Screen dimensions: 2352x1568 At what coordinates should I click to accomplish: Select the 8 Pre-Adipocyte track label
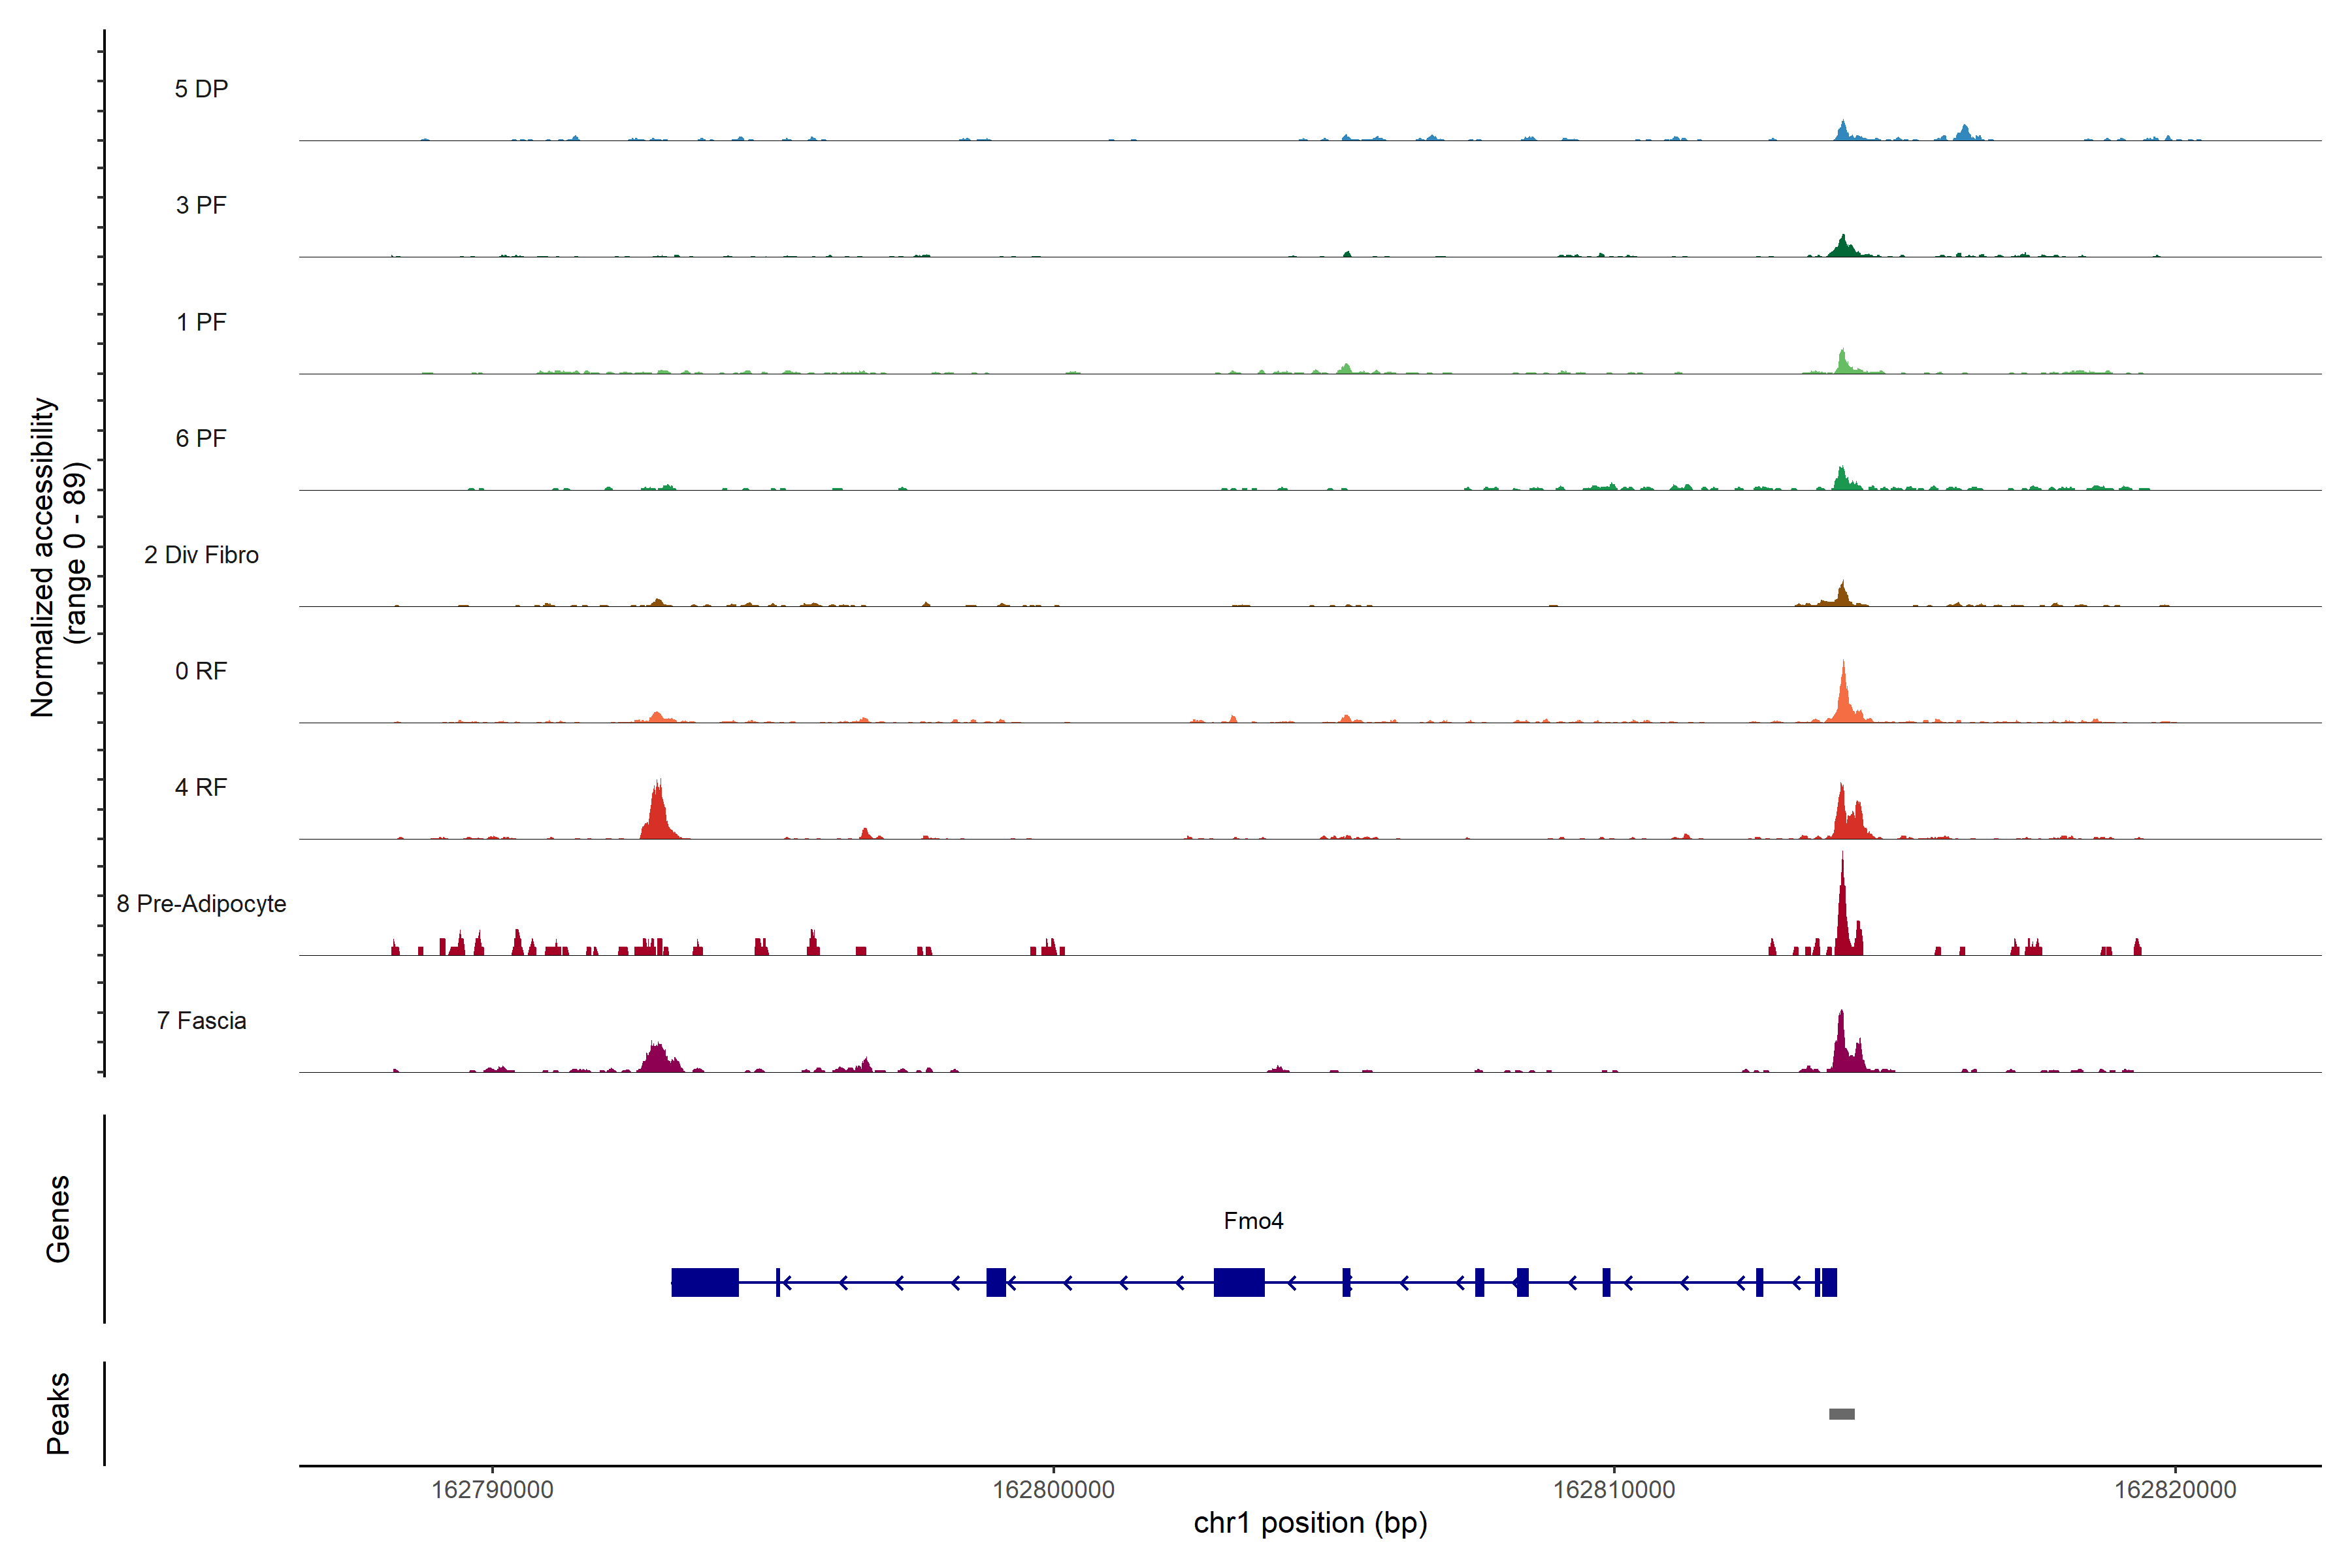pos(201,904)
